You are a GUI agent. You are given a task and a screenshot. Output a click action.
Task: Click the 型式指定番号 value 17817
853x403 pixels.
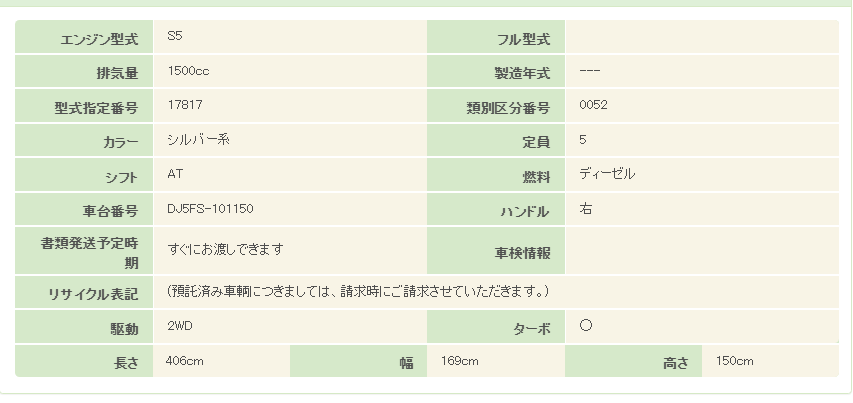pyautogui.click(x=186, y=105)
